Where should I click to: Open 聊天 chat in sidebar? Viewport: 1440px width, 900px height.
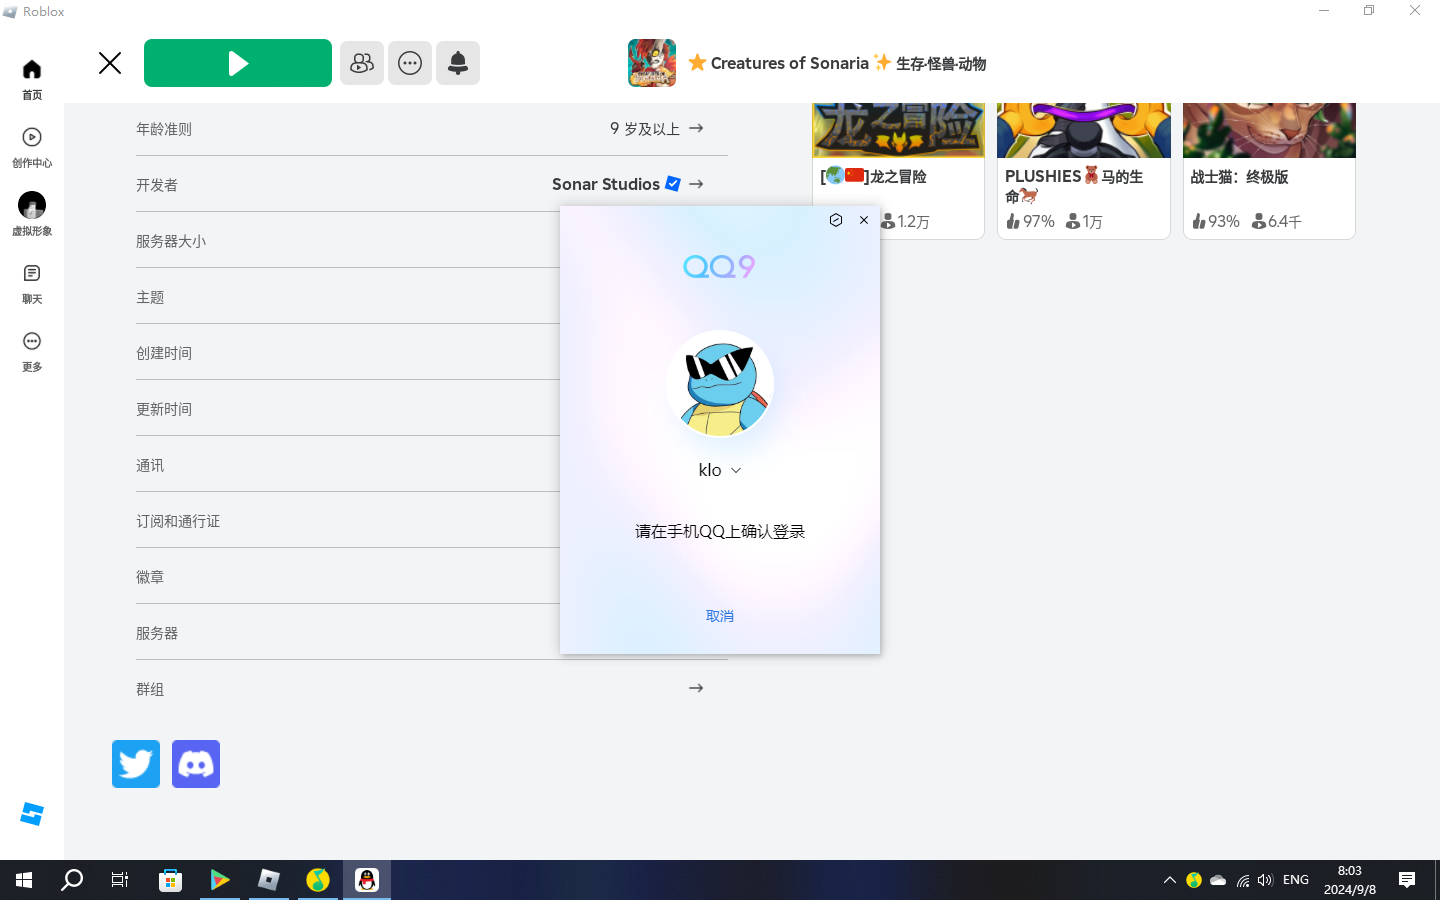coord(32,283)
